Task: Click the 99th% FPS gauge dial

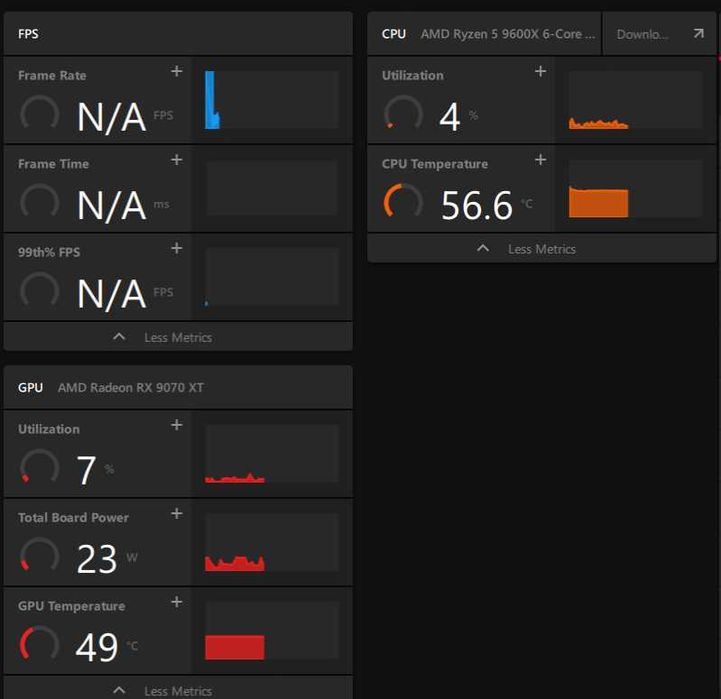Action: coord(40,290)
